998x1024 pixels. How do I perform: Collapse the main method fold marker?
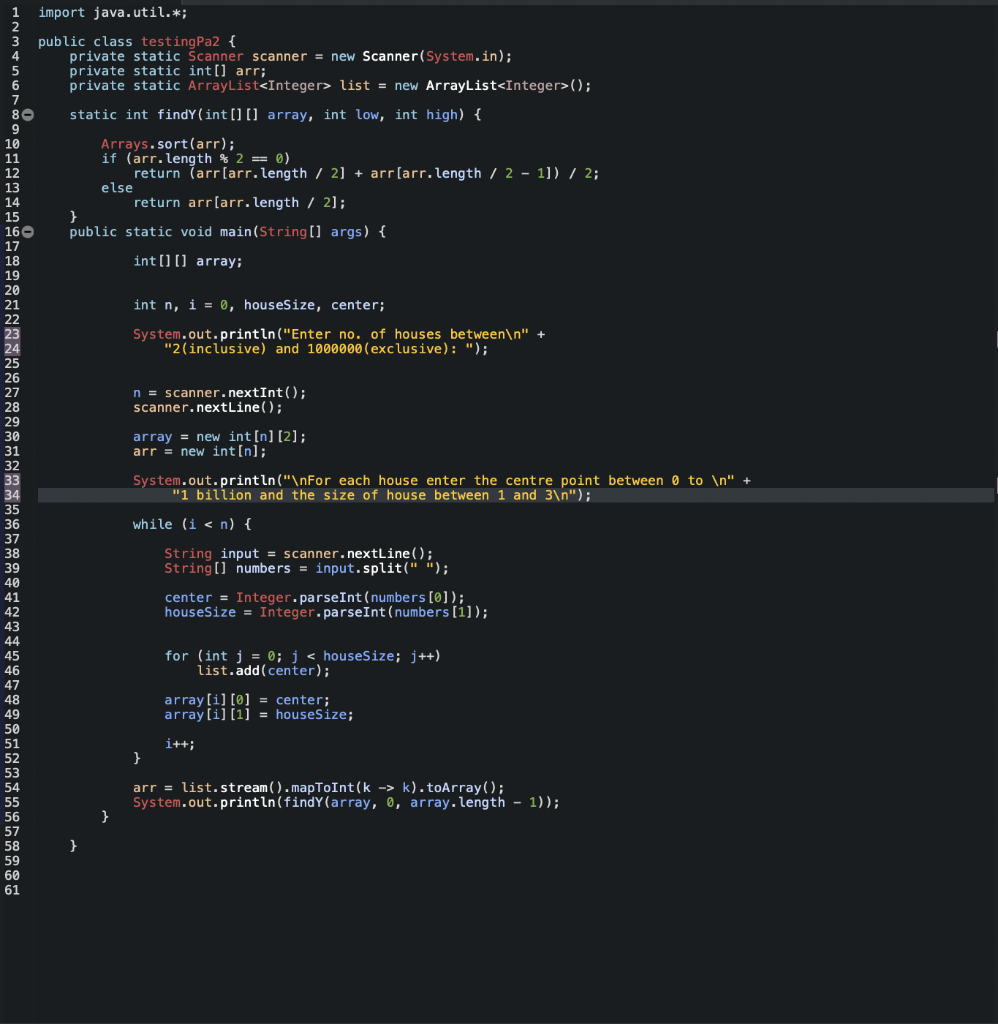(27, 232)
